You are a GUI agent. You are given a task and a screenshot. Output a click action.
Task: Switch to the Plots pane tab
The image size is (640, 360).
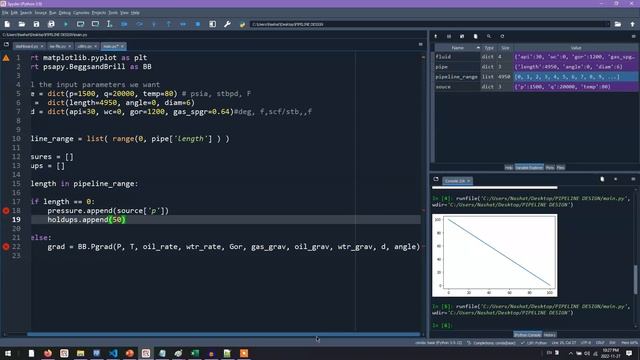tap(550, 167)
